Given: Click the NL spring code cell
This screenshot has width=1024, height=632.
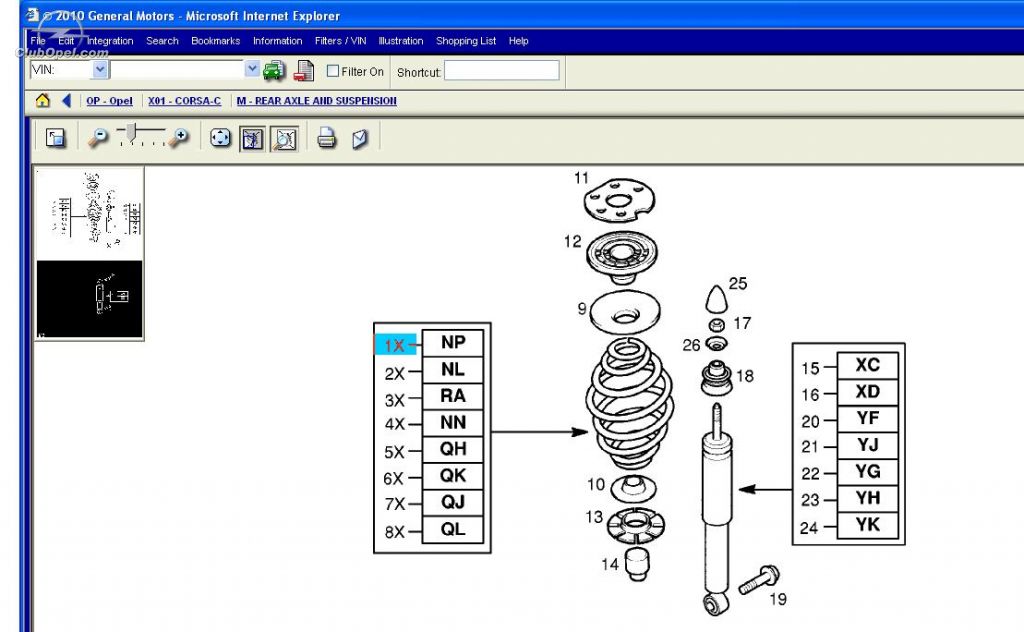Looking at the screenshot, I should (453, 370).
